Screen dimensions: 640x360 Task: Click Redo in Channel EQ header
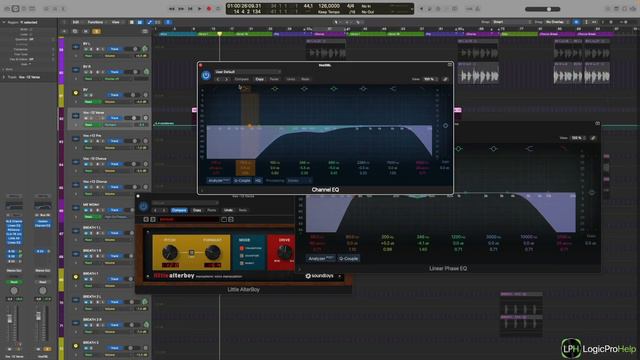click(x=305, y=79)
